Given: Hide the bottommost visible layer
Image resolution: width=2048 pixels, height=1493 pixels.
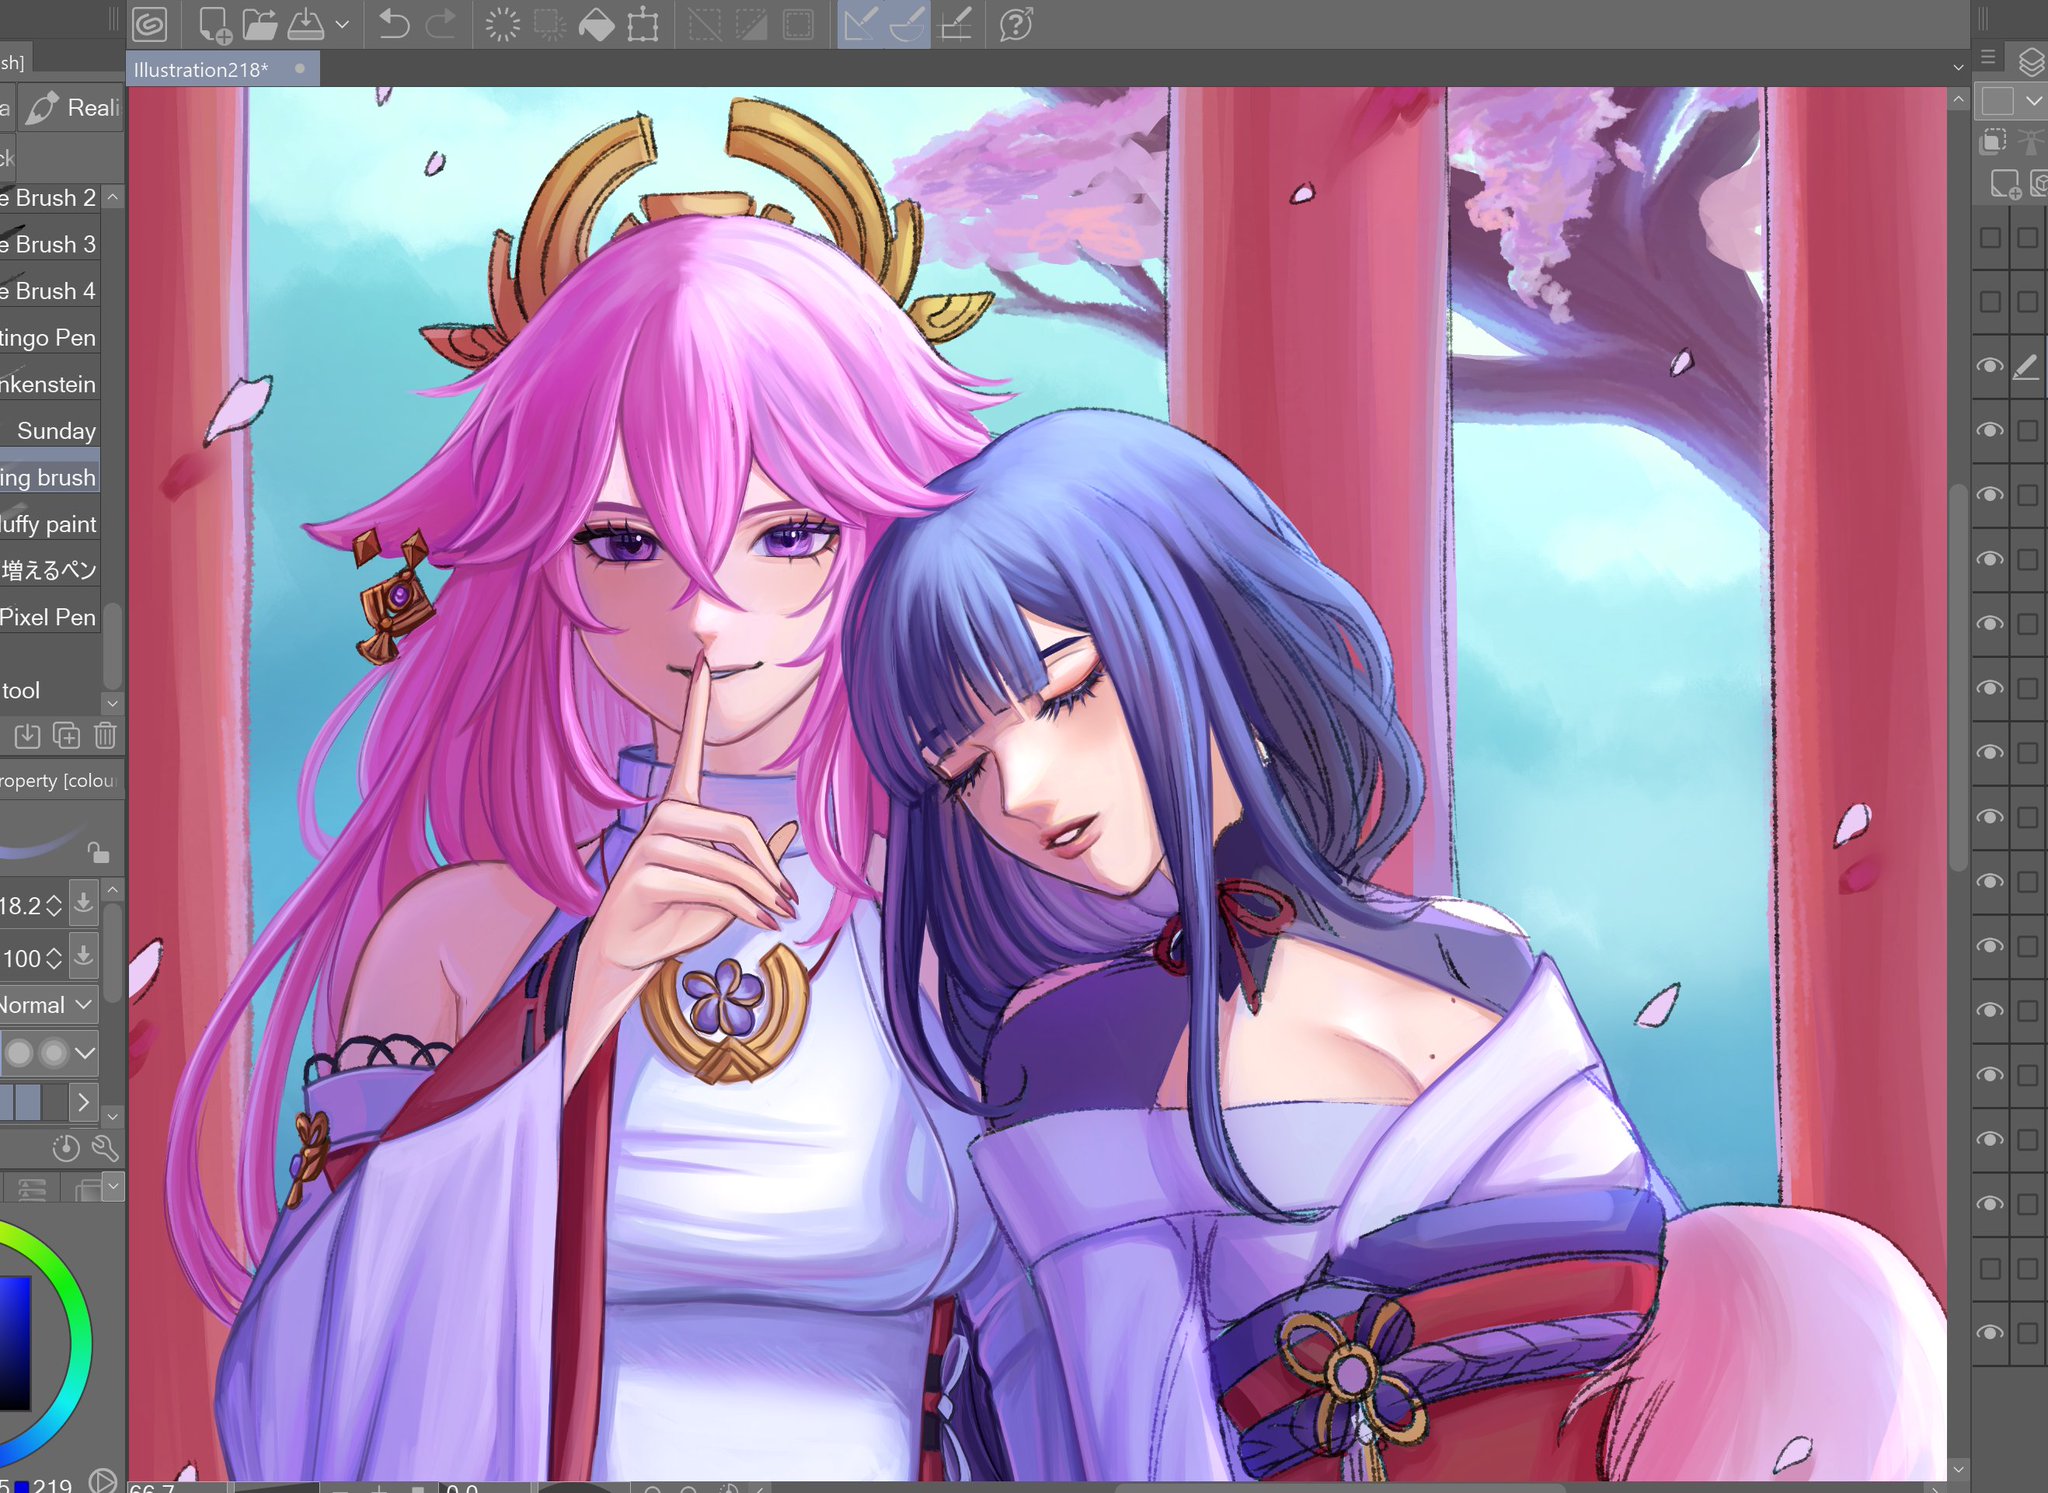Looking at the screenshot, I should (1990, 1332).
